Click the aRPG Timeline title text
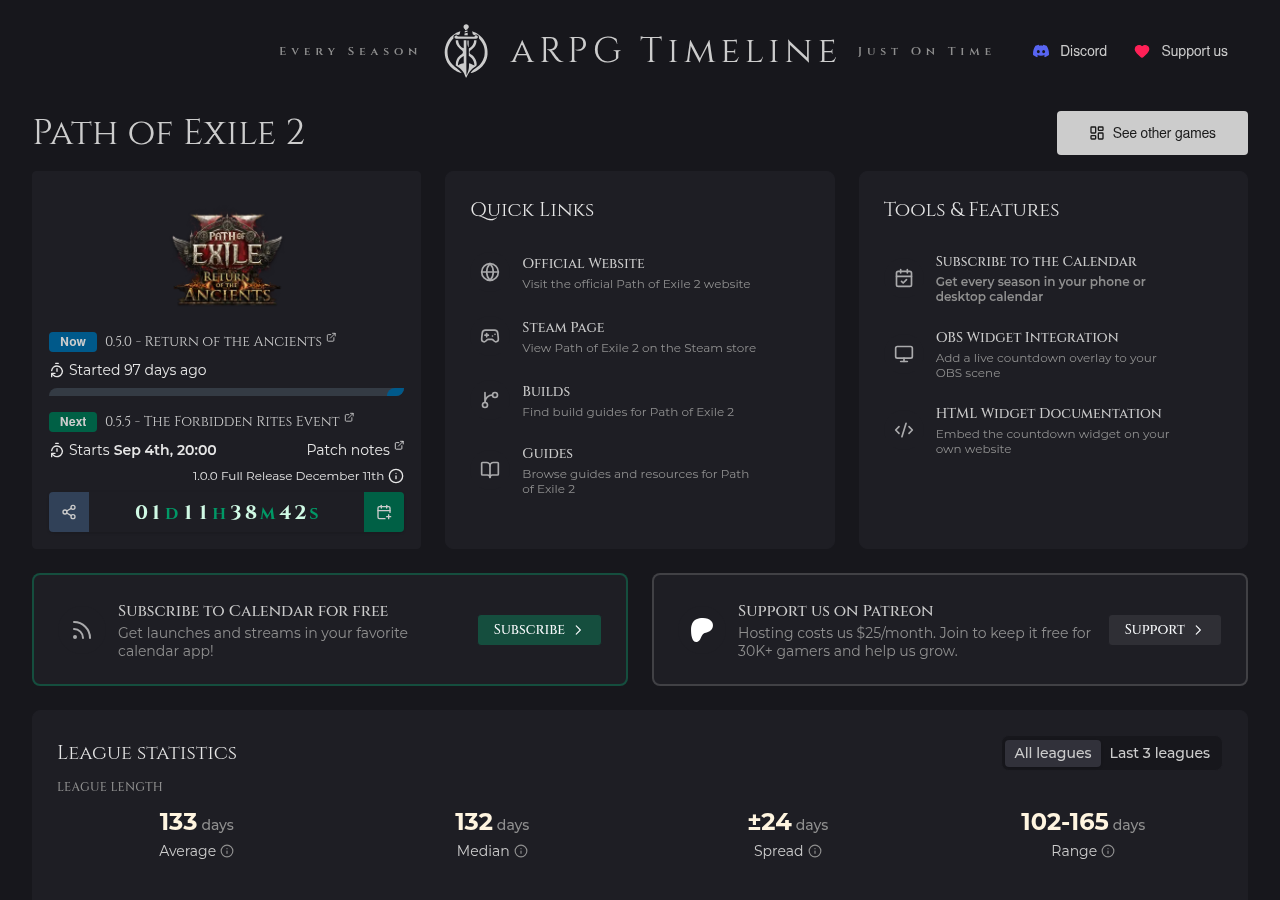Screen dimensions: 1280x900 674,51
